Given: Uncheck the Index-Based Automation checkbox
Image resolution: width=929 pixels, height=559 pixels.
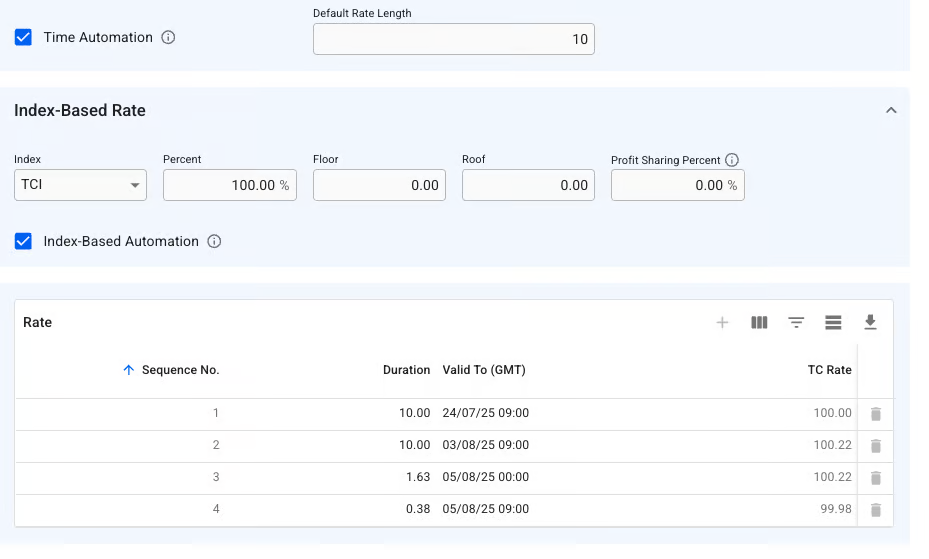Looking at the screenshot, I should pos(24,242).
